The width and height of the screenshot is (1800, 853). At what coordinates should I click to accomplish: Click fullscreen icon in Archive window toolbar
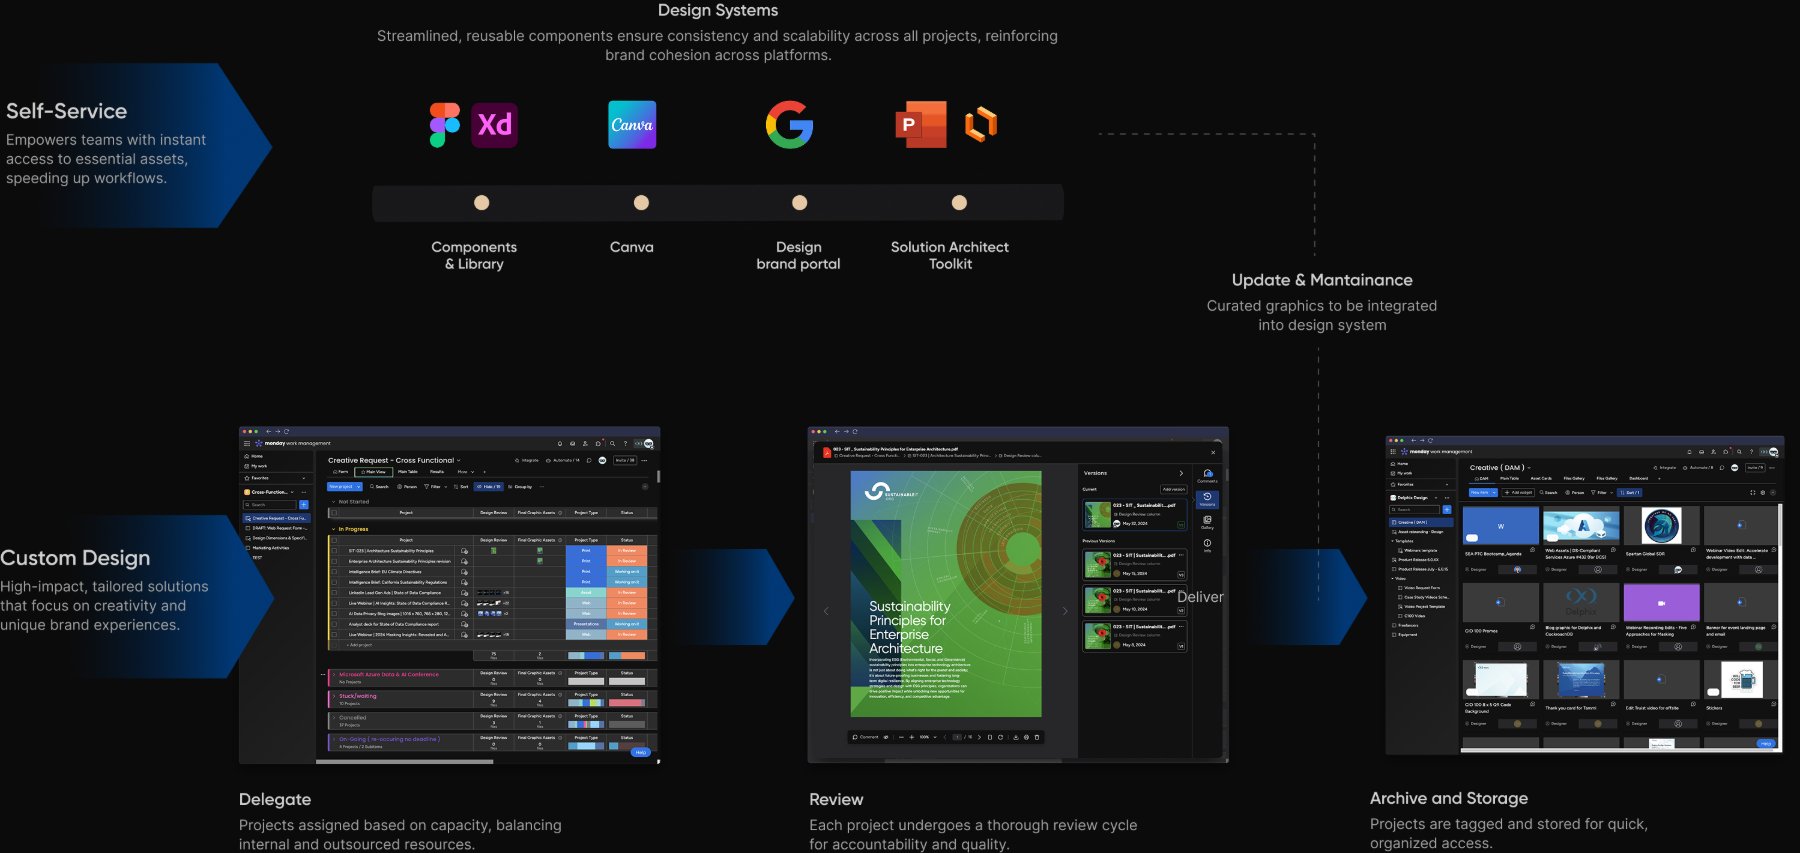click(x=1752, y=492)
